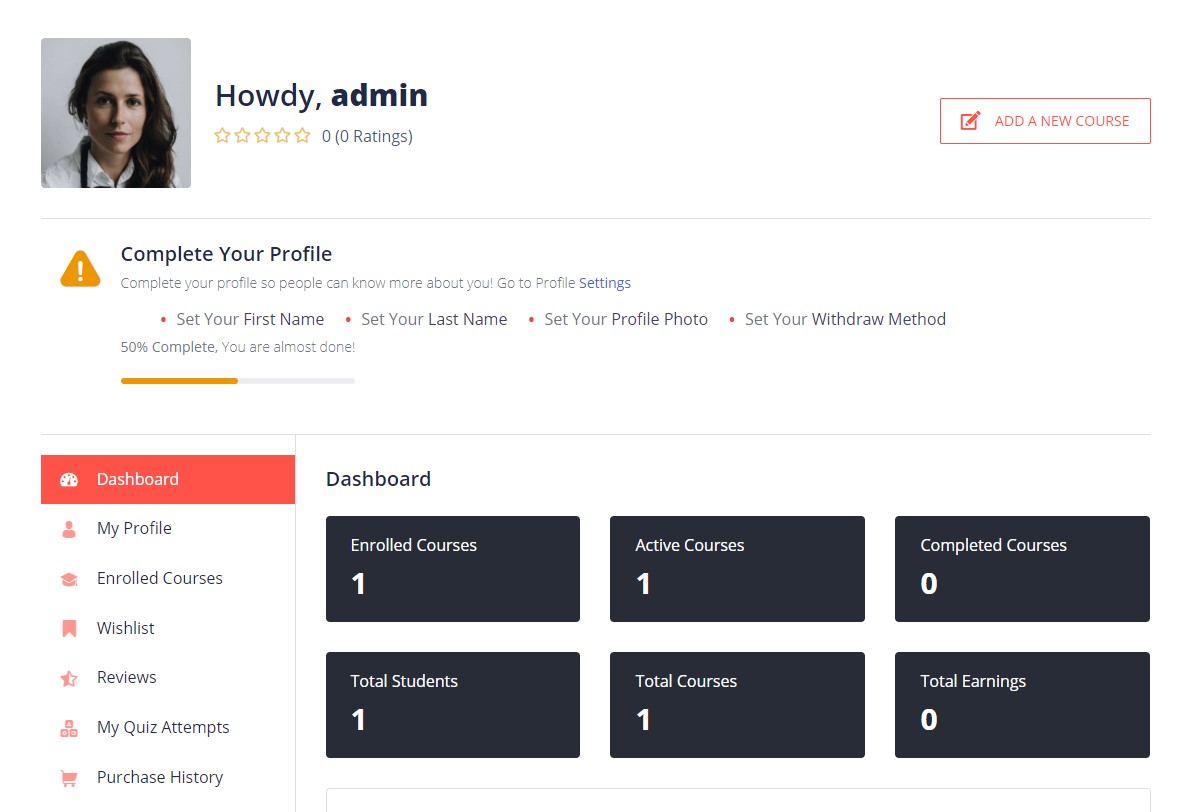The height and width of the screenshot is (812, 1195).
Task: Go to the Wishlist menu item
Action: (x=126, y=628)
